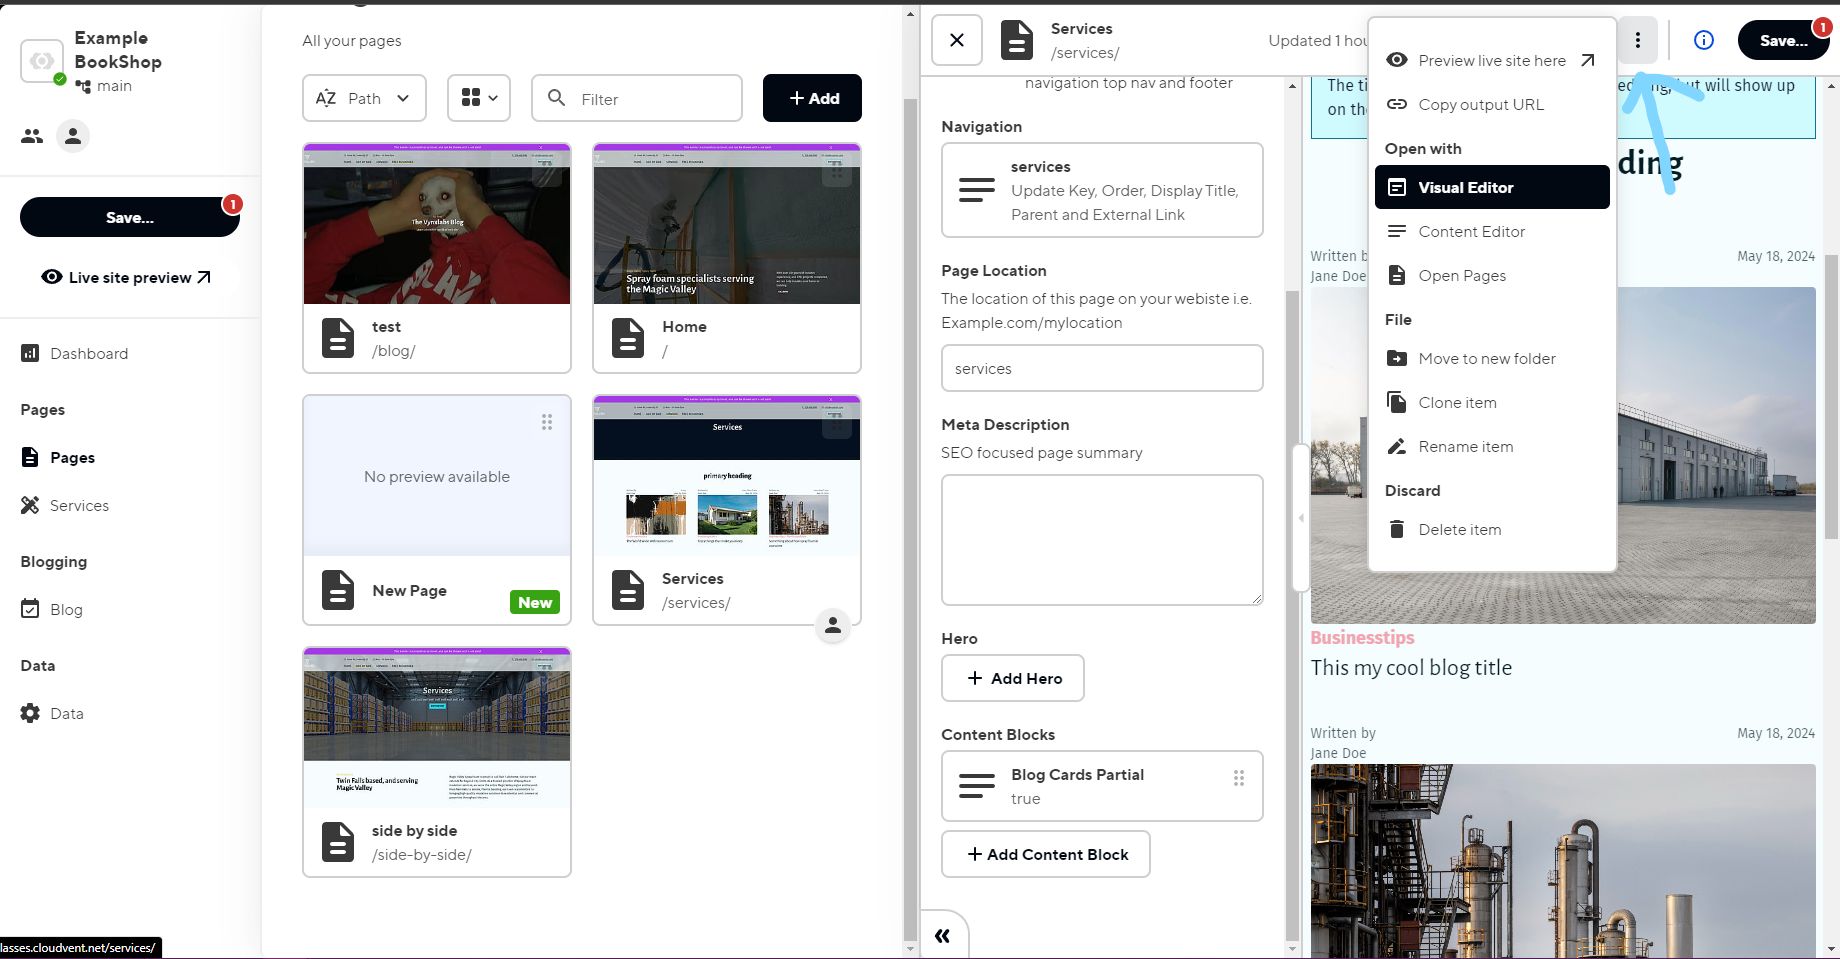Click the three-dot more options icon
Screen dimensions: 1840x959
click(1637, 41)
